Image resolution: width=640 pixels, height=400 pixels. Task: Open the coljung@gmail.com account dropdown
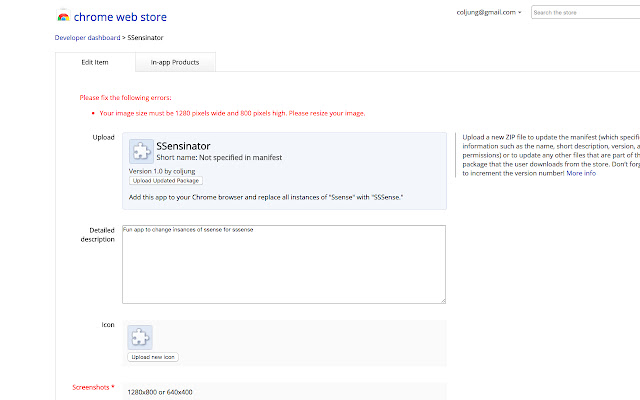(x=489, y=12)
